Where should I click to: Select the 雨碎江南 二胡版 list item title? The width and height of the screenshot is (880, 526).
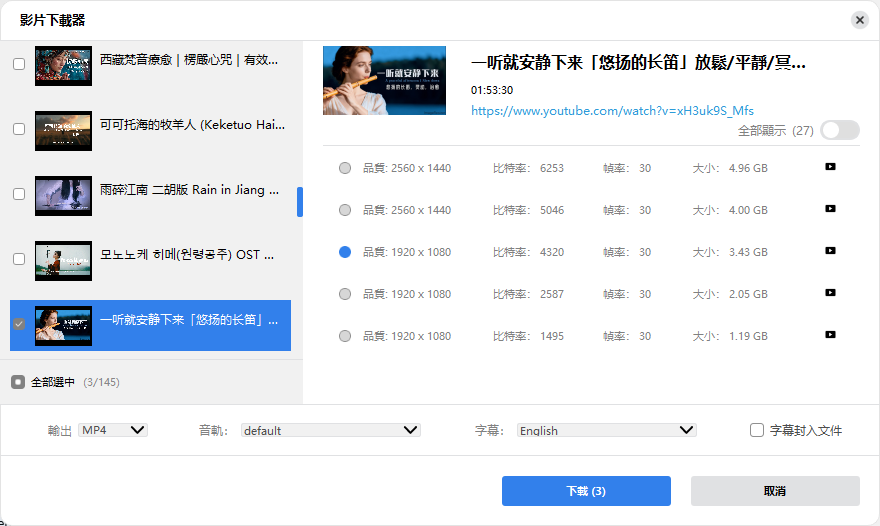189,190
